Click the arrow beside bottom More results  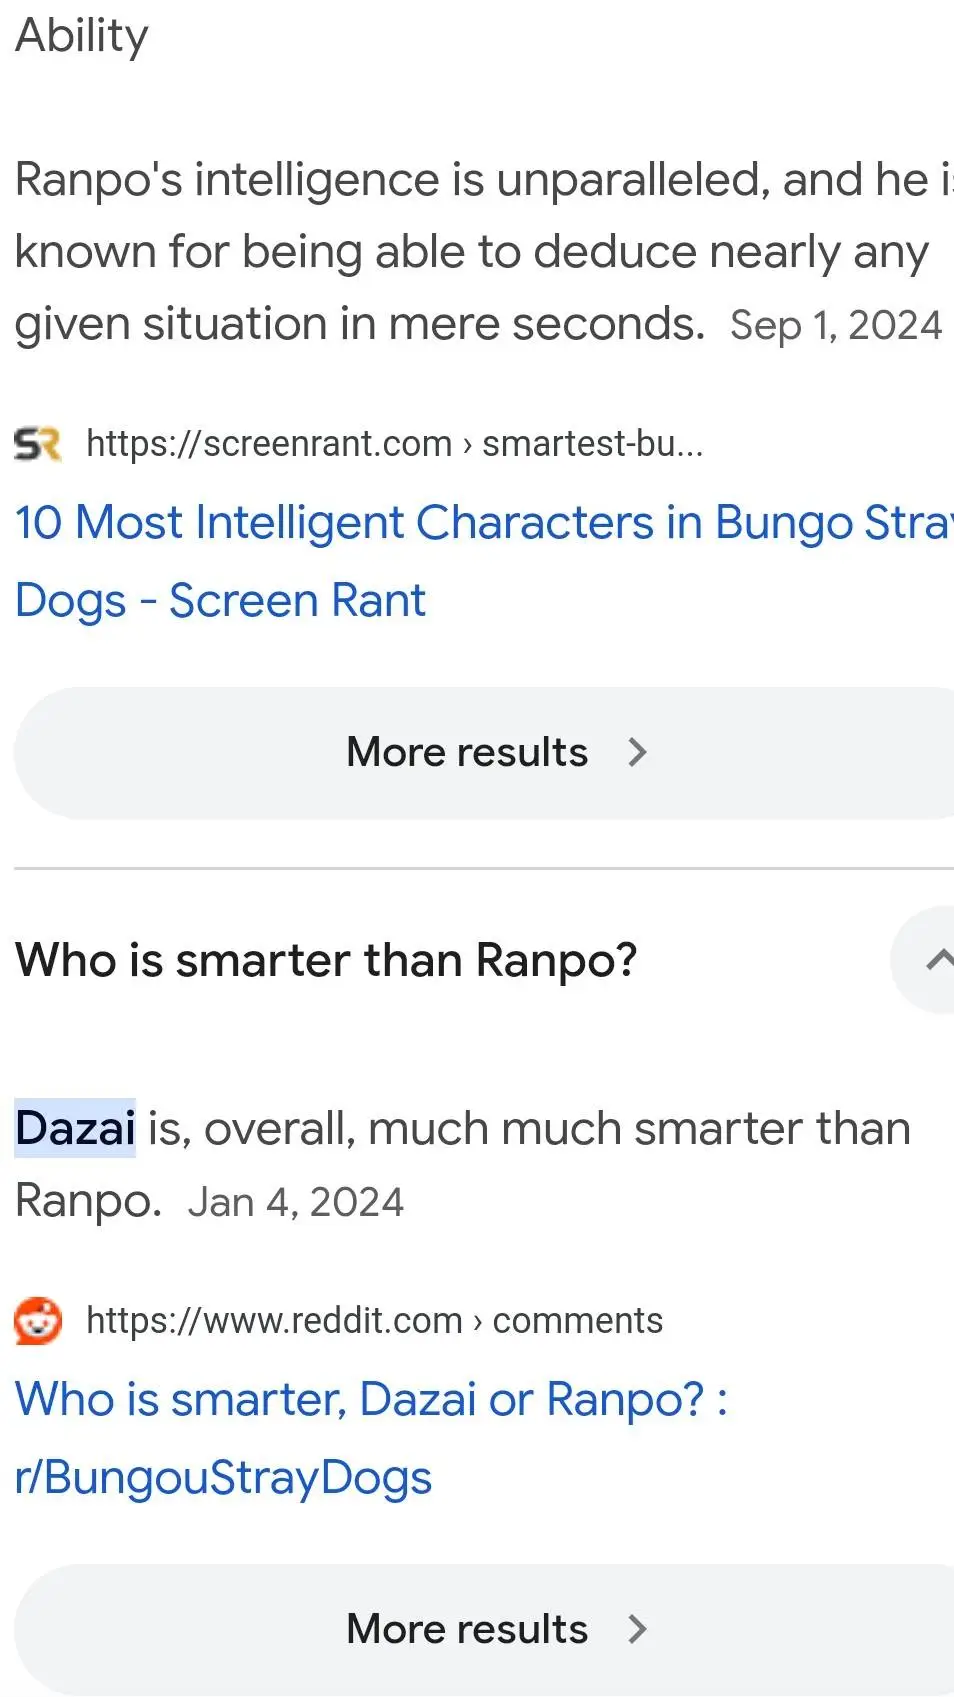637,1629
